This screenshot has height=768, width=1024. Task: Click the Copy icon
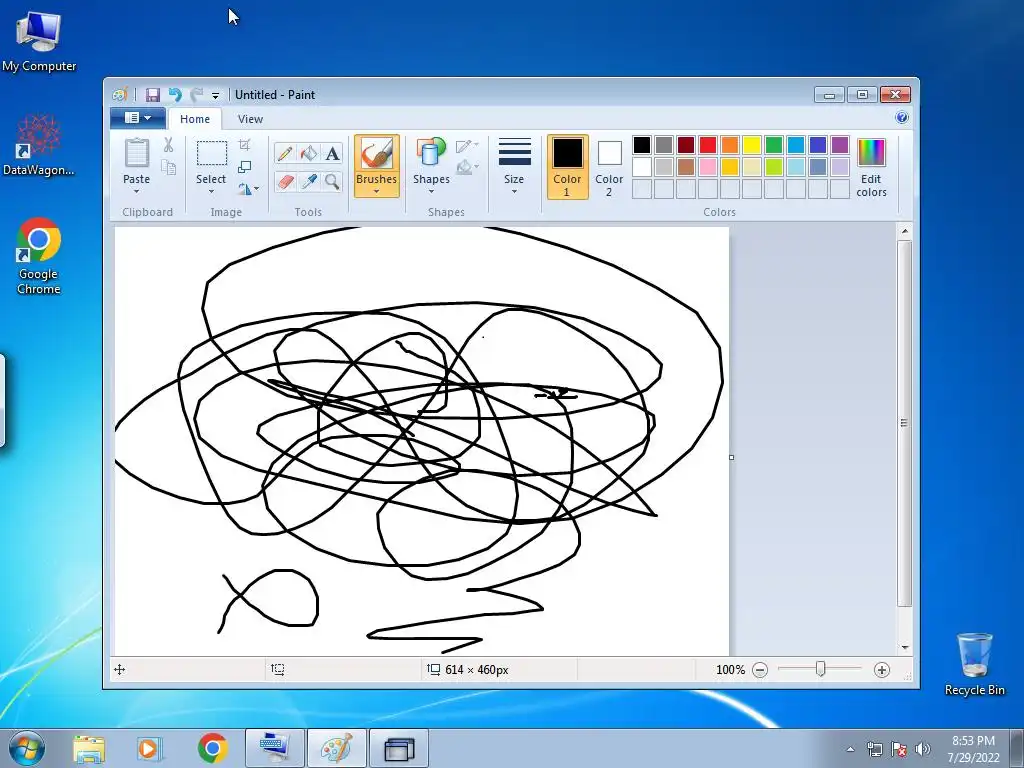(x=168, y=168)
